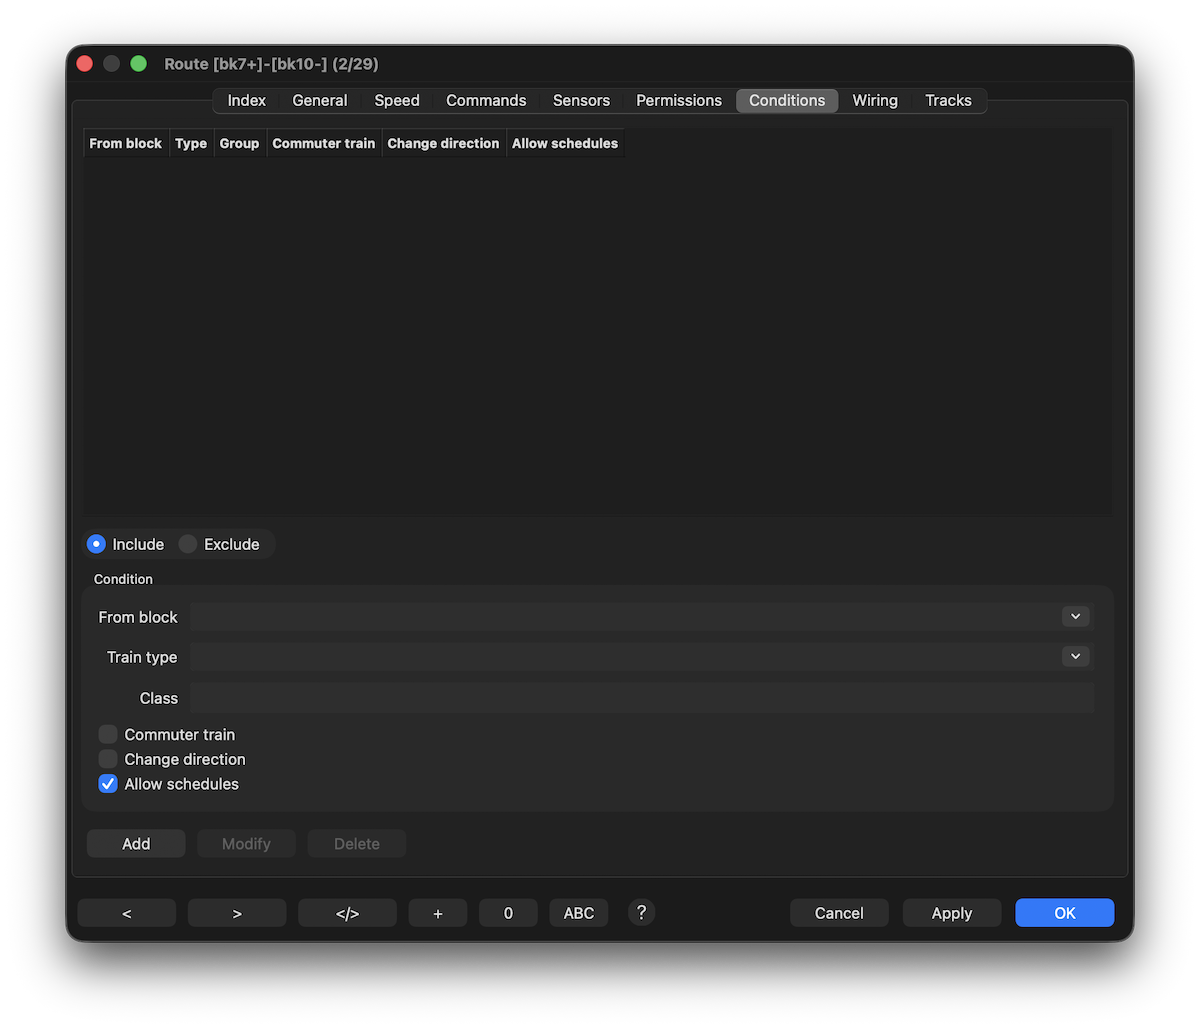Viewport: 1200px width, 1029px height.
Task: Open the XML view </> button
Action: (x=347, y=913)
